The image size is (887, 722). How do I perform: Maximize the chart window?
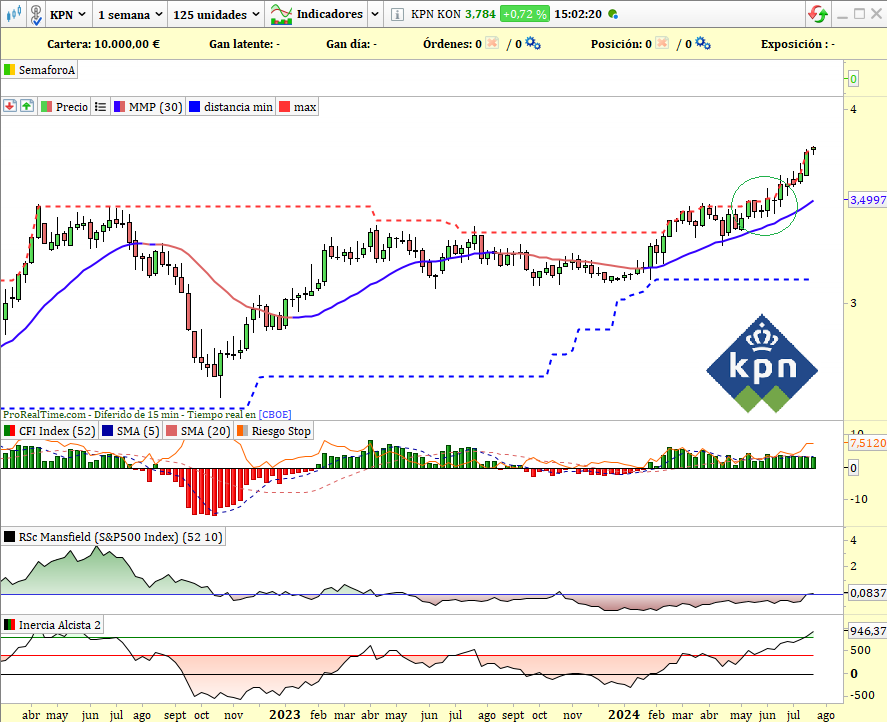[x=859, y=14]
